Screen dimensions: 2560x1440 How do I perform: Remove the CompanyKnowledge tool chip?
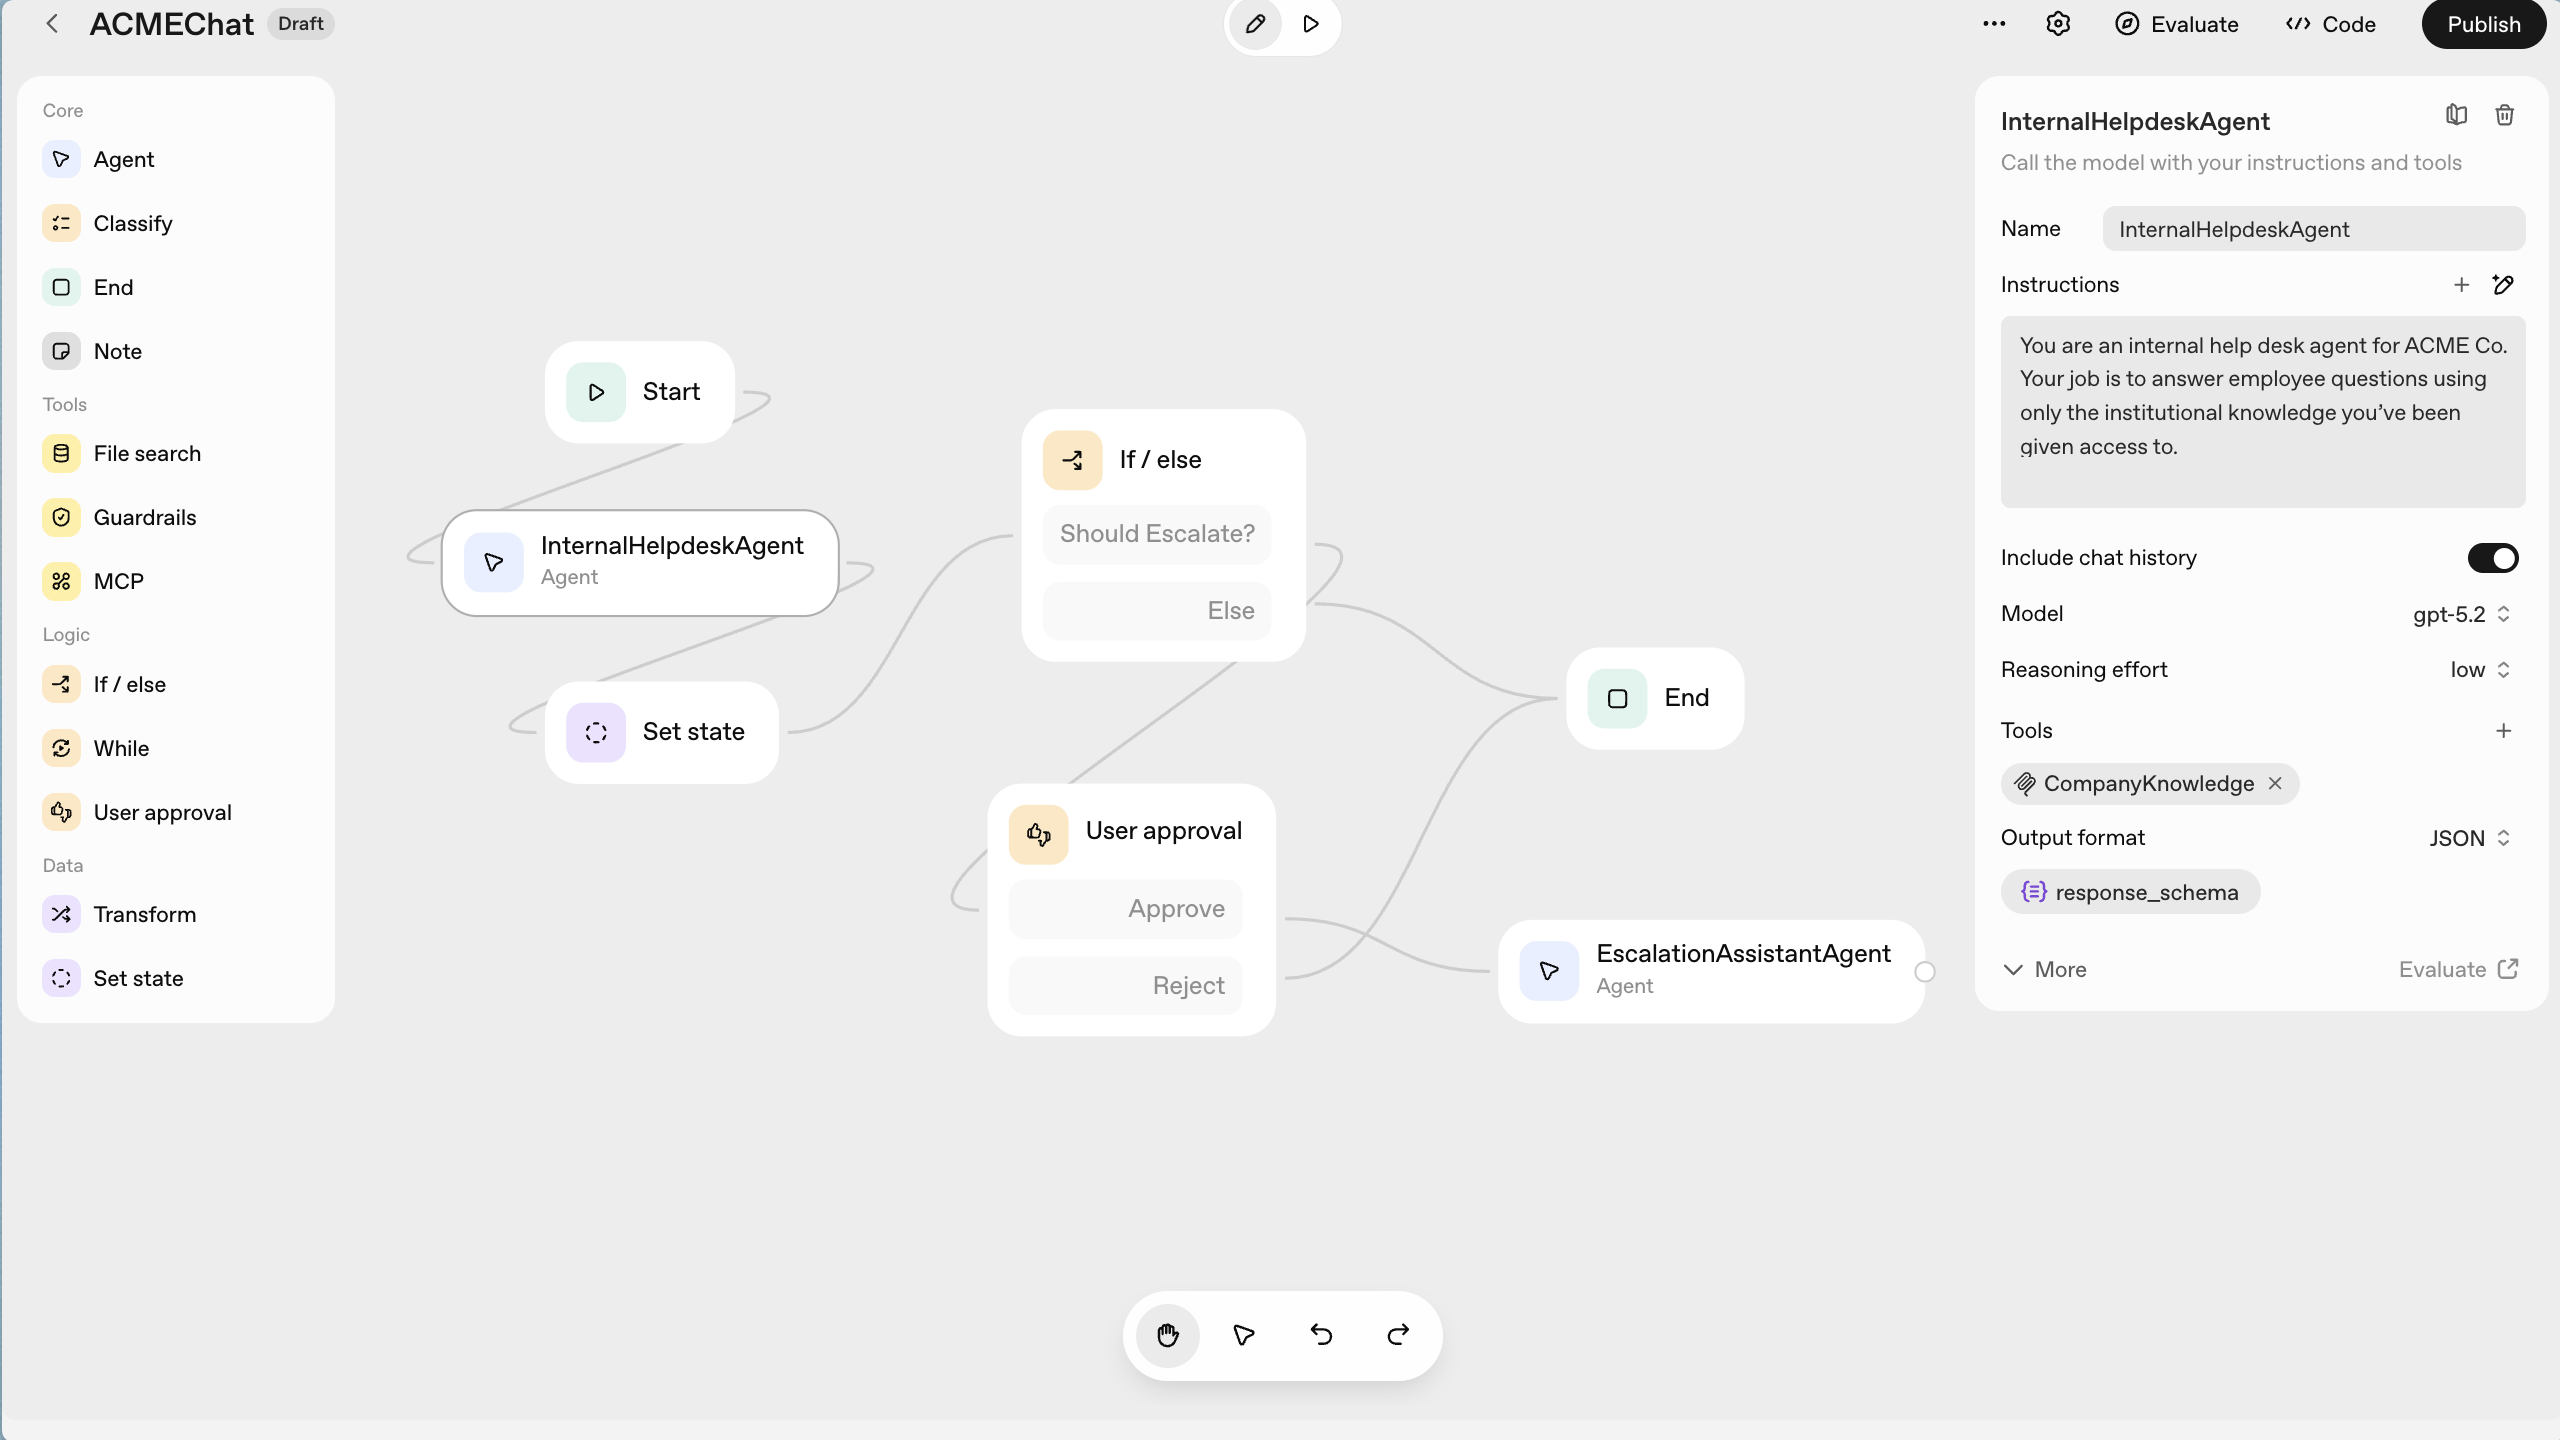pyautogui.click(x=2274, y=783)
